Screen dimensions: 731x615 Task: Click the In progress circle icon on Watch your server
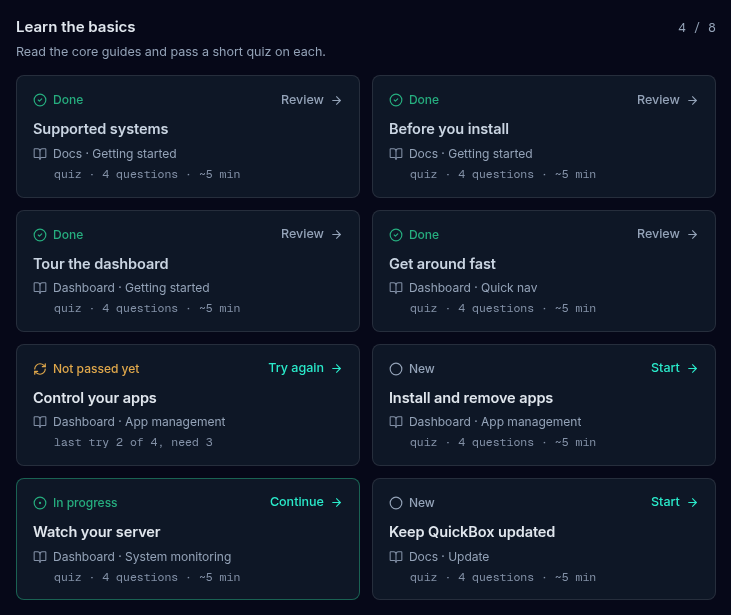[x=40, y=503]
